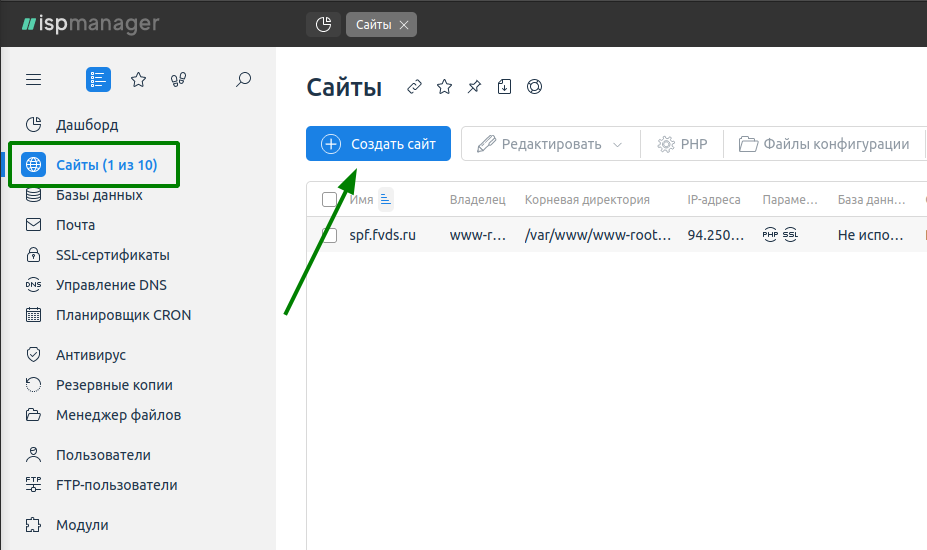Collapse the sidebar with hamburger icon
The width and height of the screenshot is (927, 550).
pyautogui.click(x=34, y=79)
